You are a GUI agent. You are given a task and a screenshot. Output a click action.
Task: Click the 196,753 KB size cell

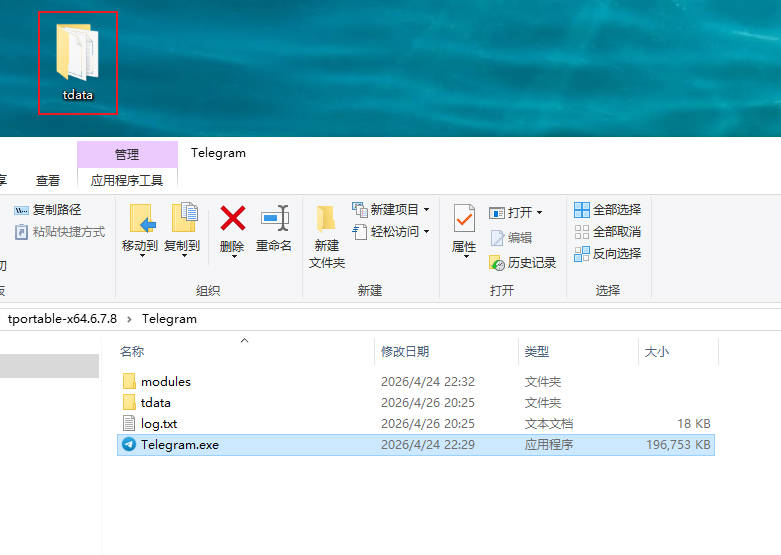678,444
